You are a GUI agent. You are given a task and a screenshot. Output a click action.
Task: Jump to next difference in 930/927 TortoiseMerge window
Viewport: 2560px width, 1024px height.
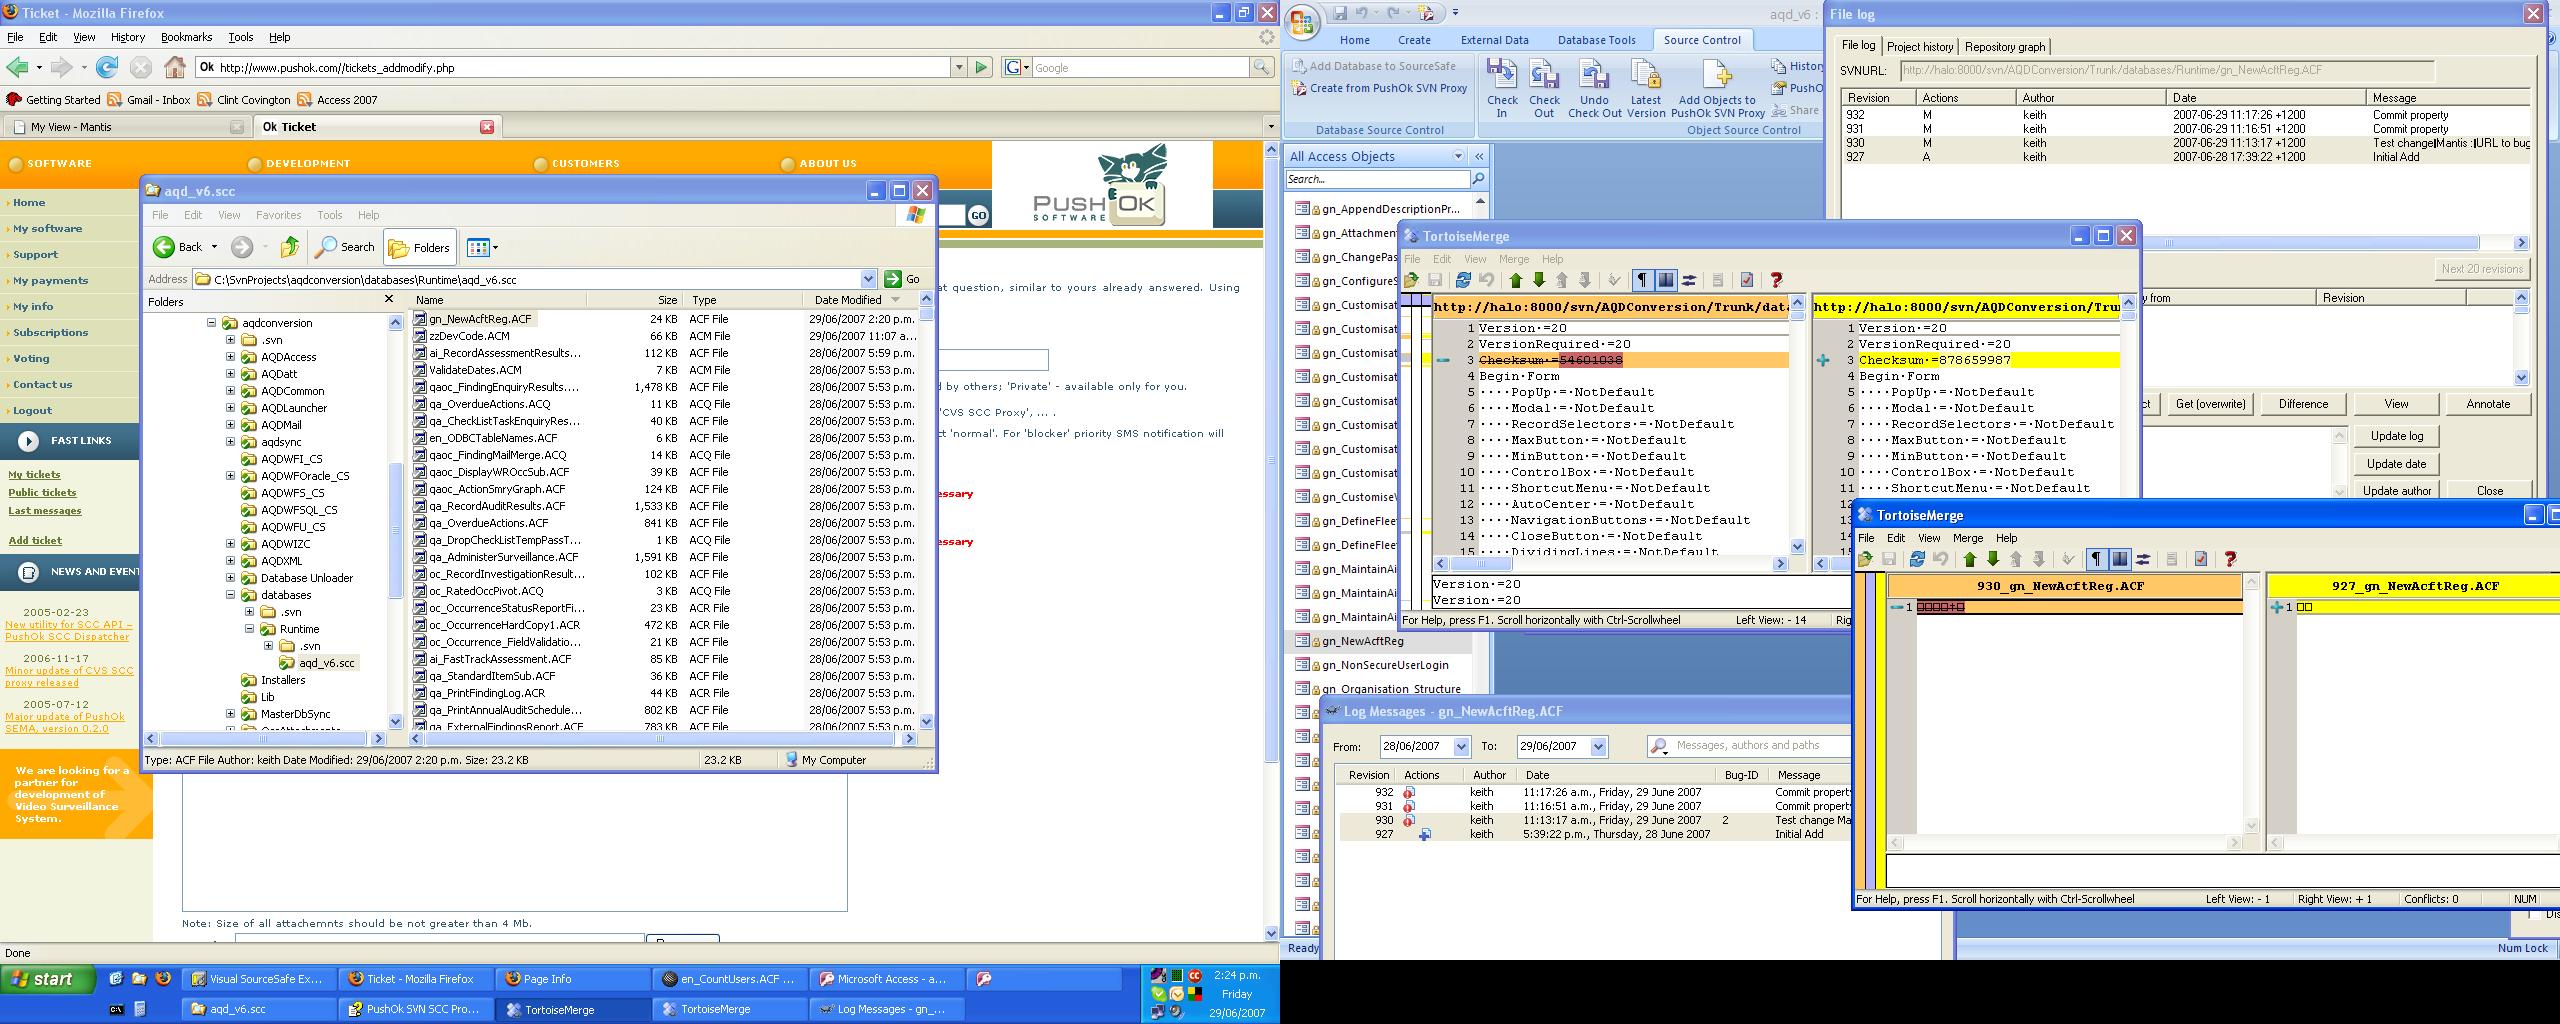[x=1992, y=560]
